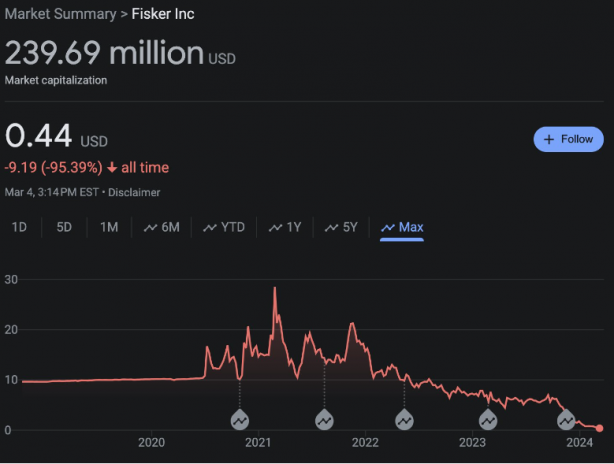614x464 pixels.
Task: Show the 1M chart range
Action: click(109, 227)
